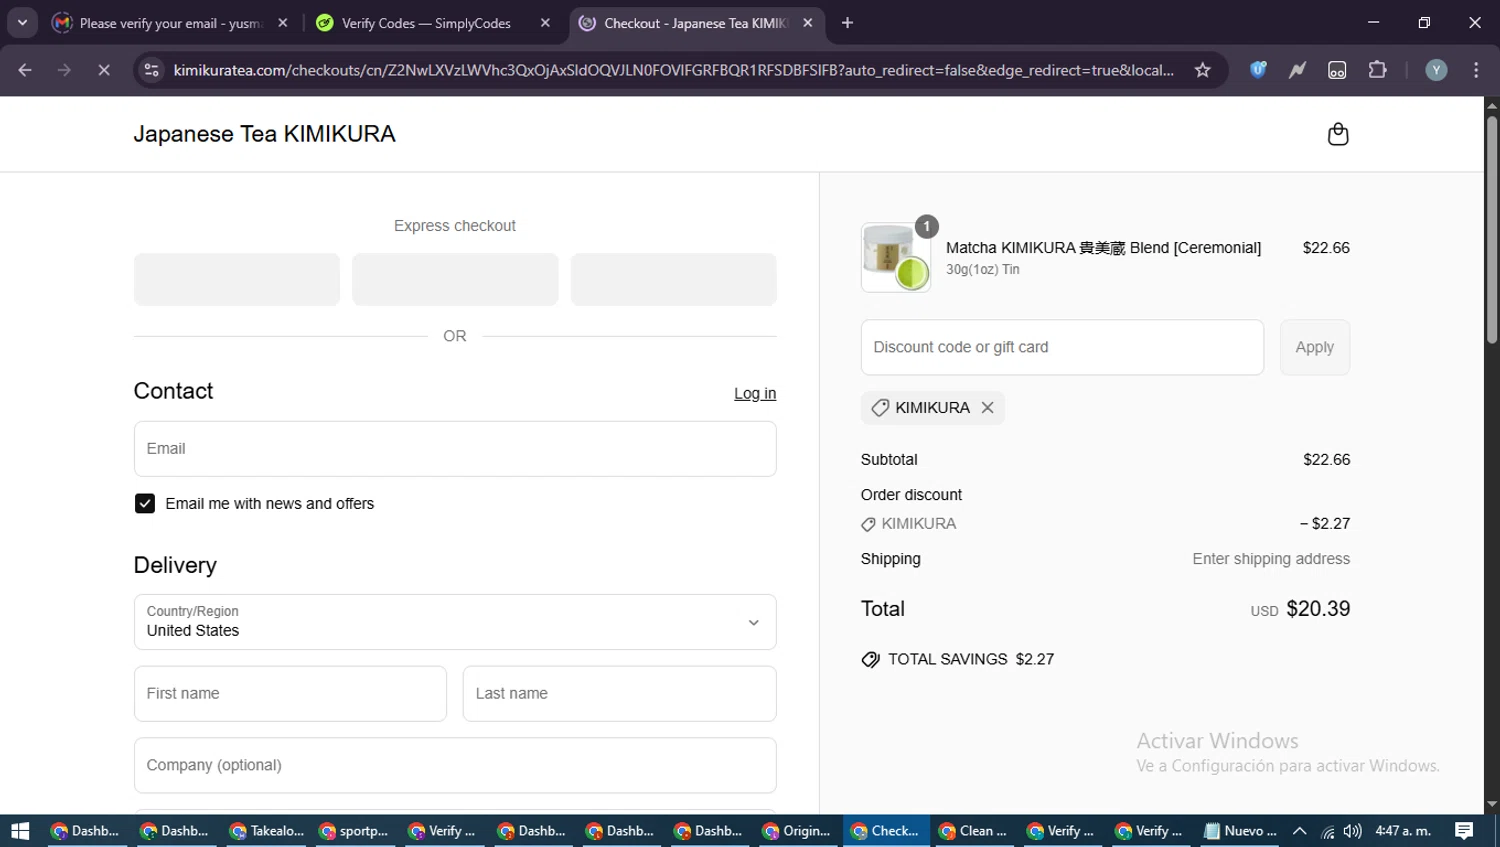Image resolution: width=1500 pixels, height=847 pixels.
Task: Expand the Country/Region dropdown
Action: tap(455, 622)
